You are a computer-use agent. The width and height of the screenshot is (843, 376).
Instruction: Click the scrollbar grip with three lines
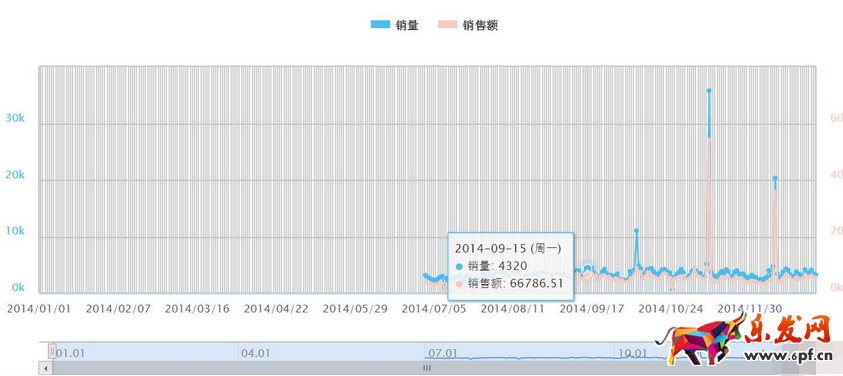click(x=427, y=368)
